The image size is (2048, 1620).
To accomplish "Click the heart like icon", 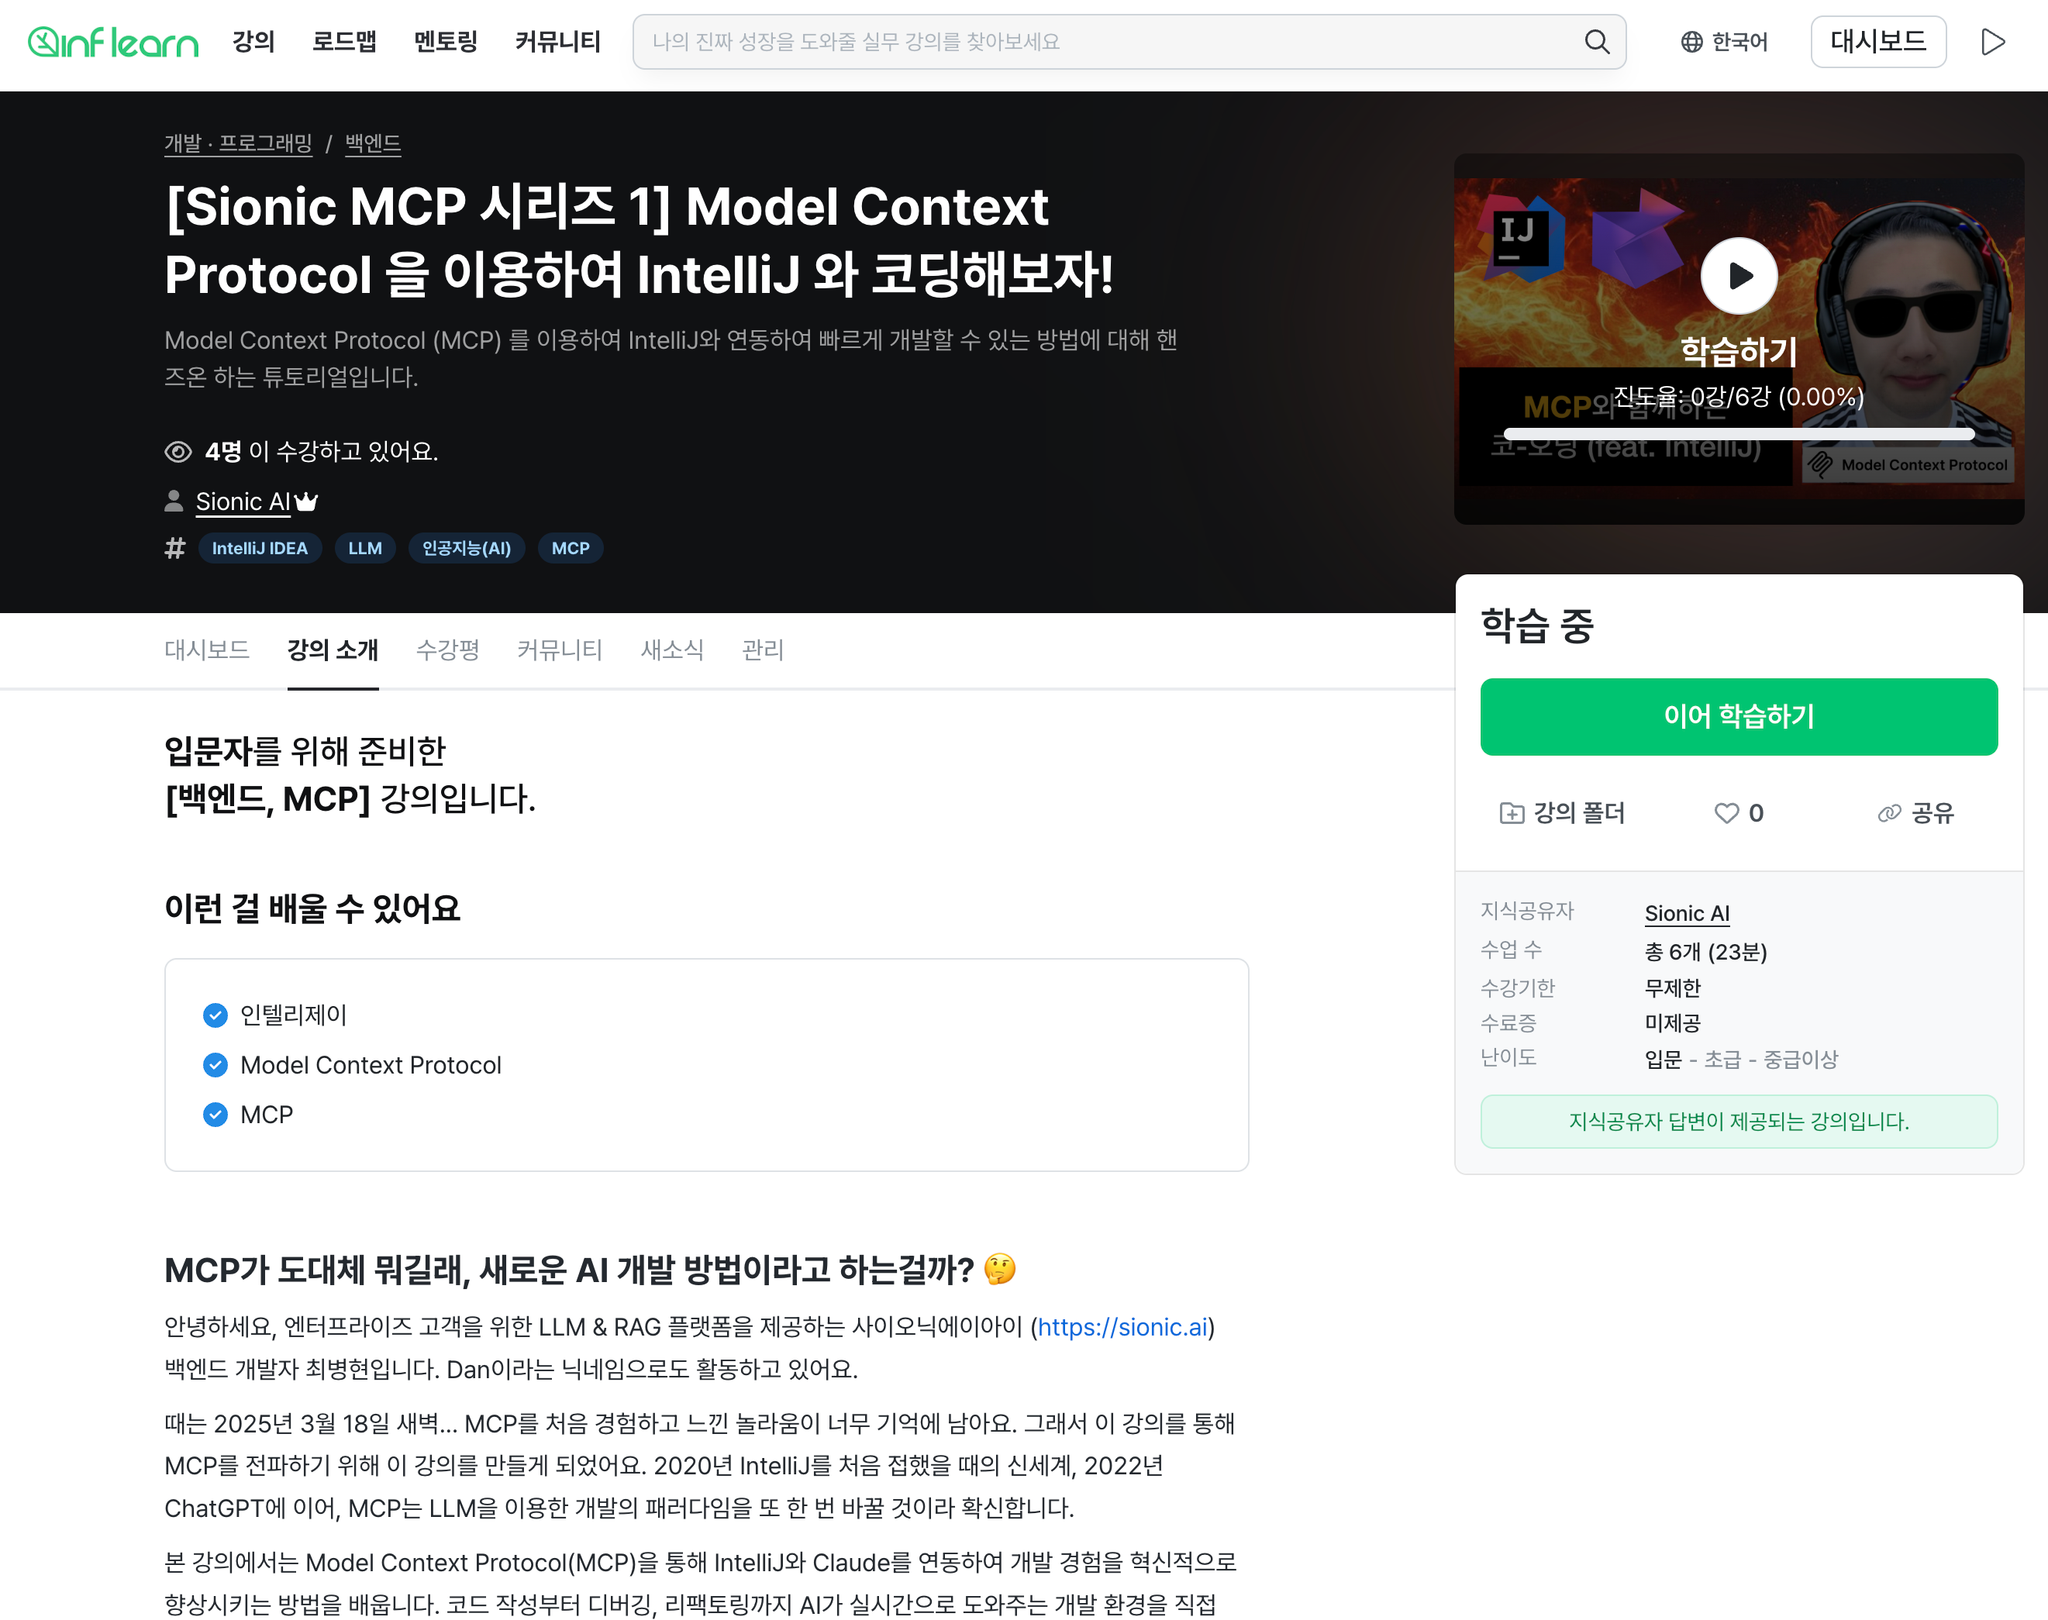I will (x=1726, y=813).
